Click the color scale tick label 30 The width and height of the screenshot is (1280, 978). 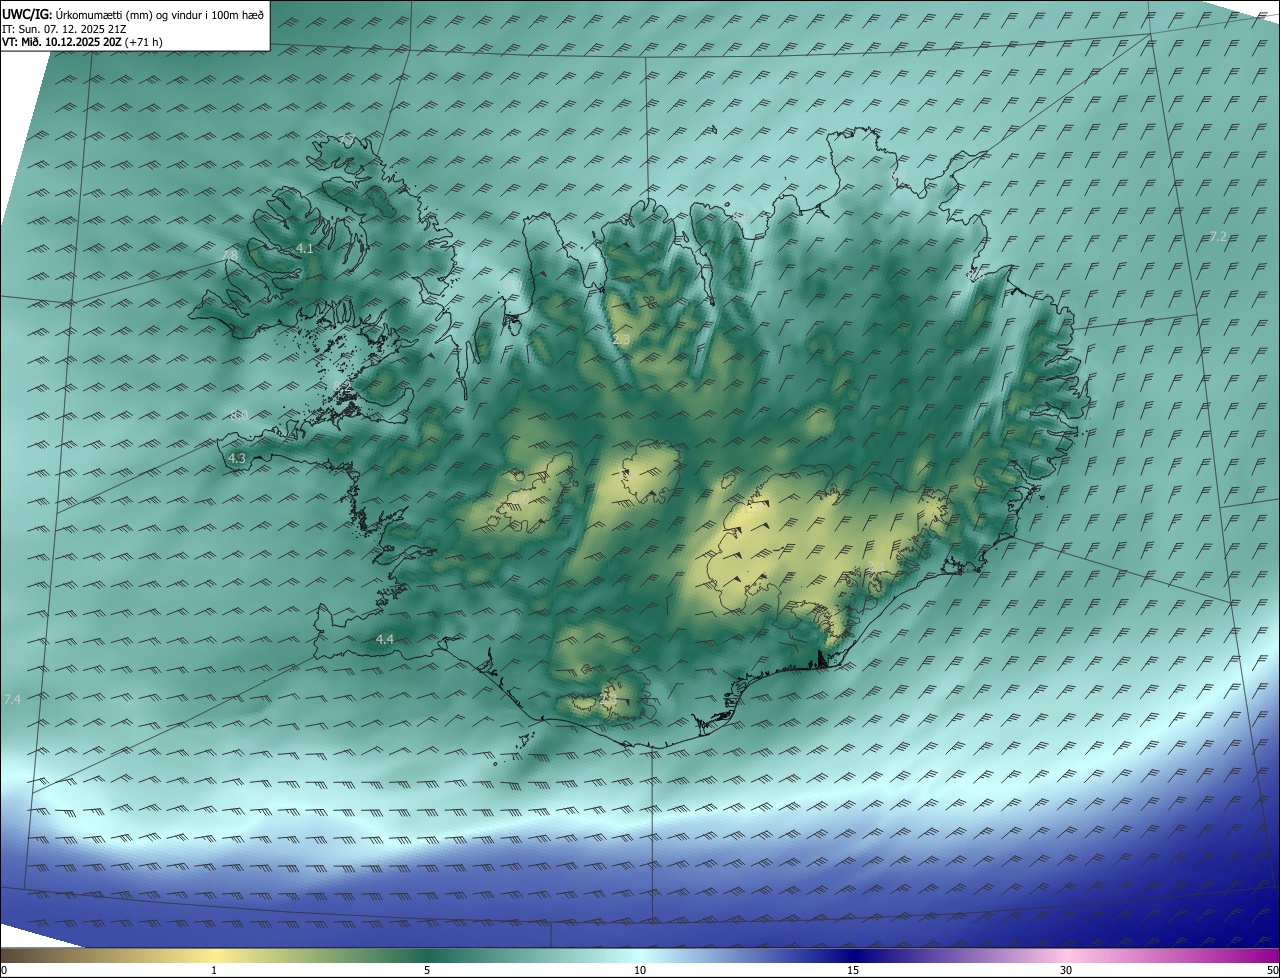pos(1066,970)
